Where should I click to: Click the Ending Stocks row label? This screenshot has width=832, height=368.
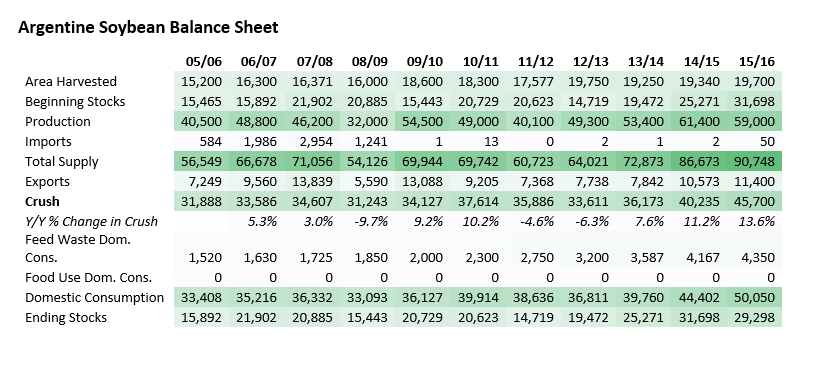pyautogui.click(x=66, y=318)
